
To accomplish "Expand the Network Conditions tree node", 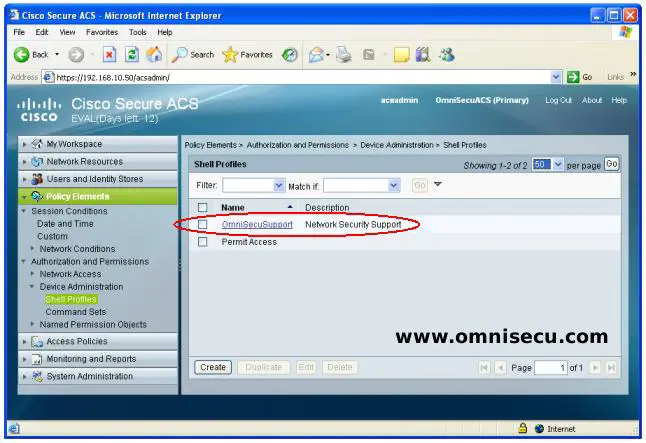I will (32, 248).
